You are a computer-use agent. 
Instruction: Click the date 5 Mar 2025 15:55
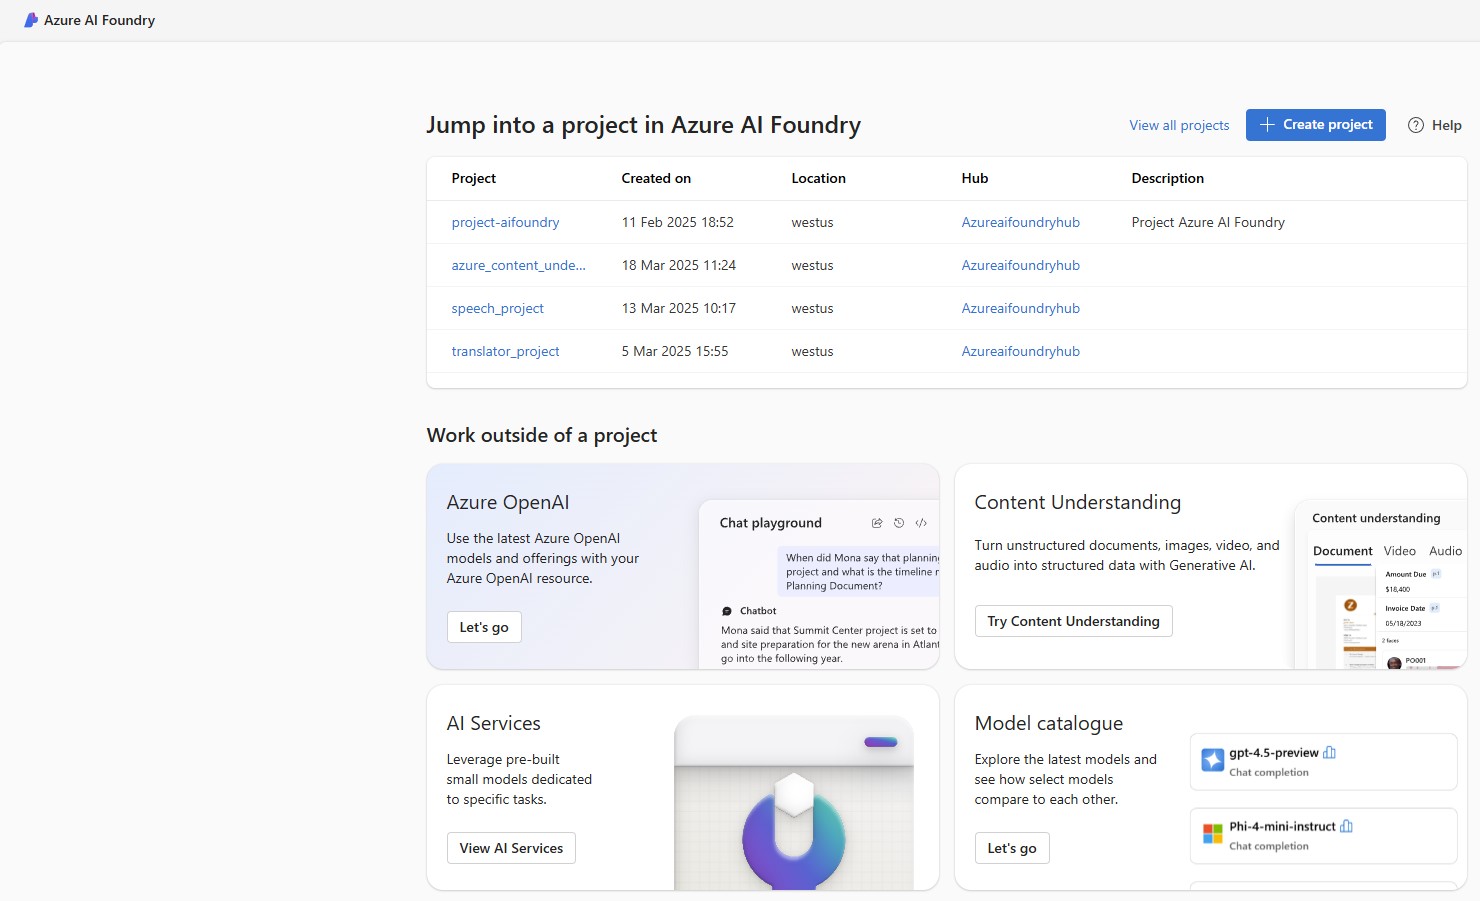[x=675, y=351]
